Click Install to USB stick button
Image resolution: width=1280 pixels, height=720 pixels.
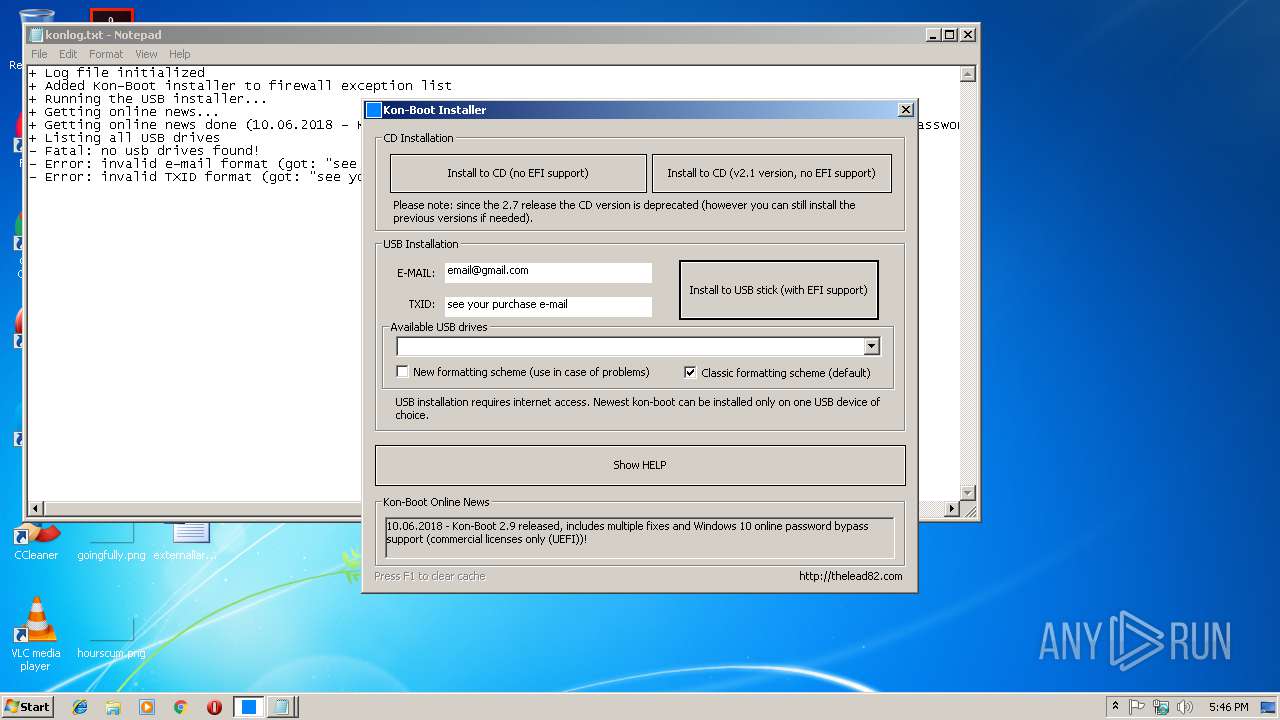pyautogui.click(x=778, y=290)
